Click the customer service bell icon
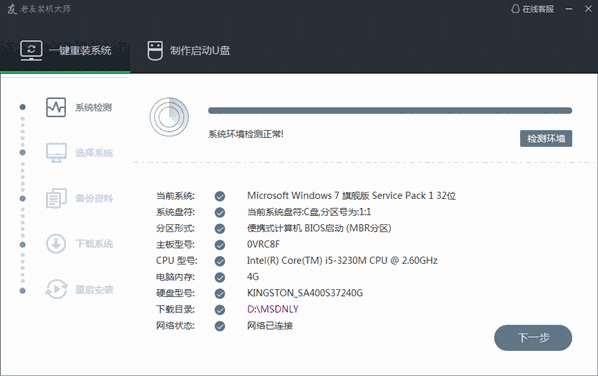Screen dimensions: 598x376 click(x=515, y=9)
